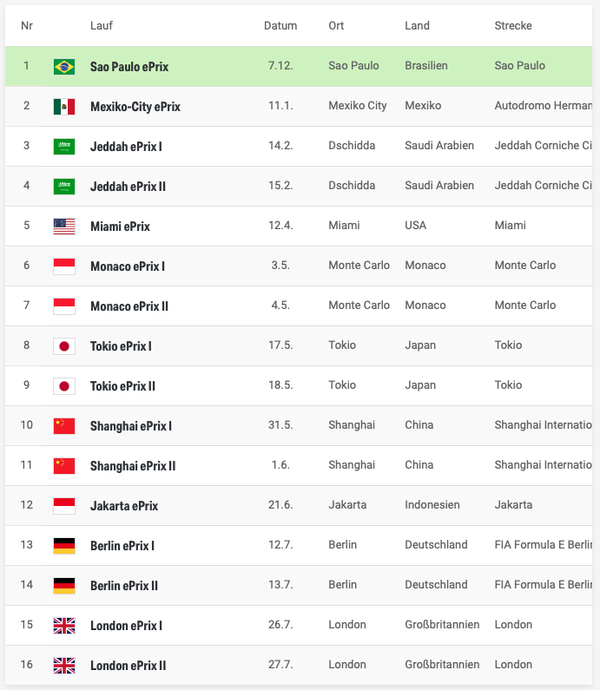
Task: Click the Monaco flag beside Monaco ePrix I
Action: (x=64, y=266)
